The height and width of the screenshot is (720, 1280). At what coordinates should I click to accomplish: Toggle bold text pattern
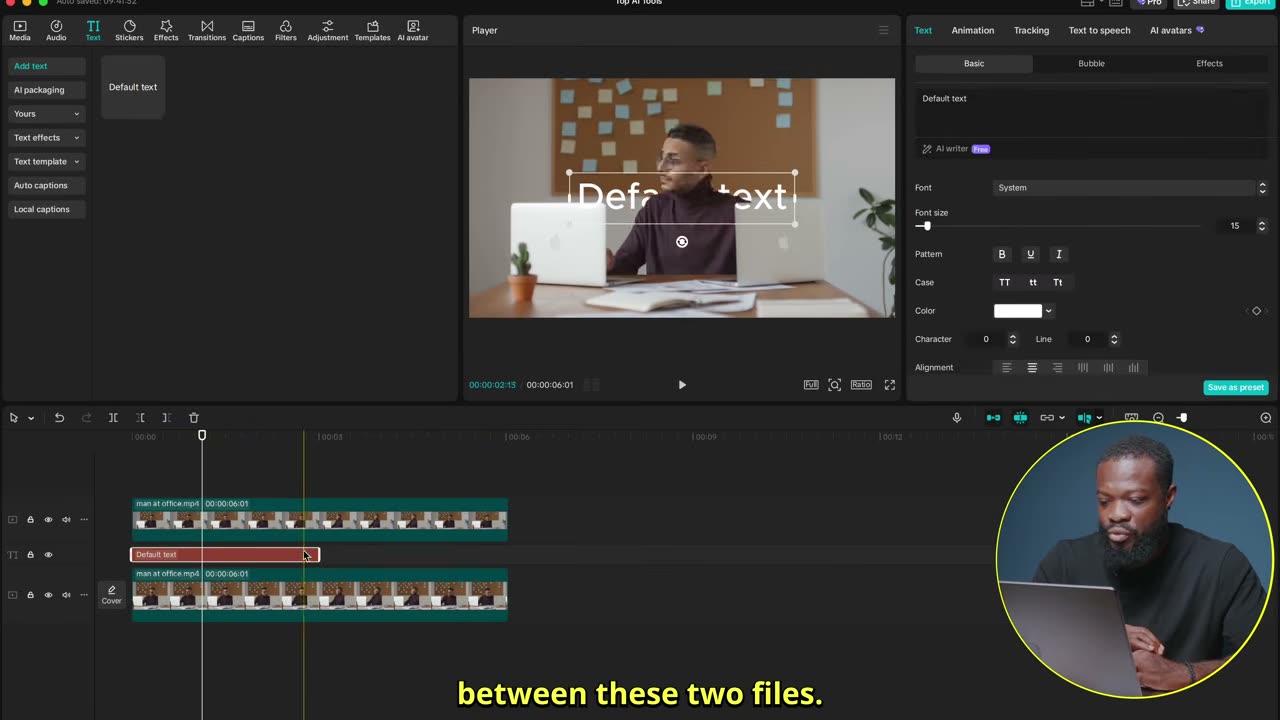[1002, 254]
